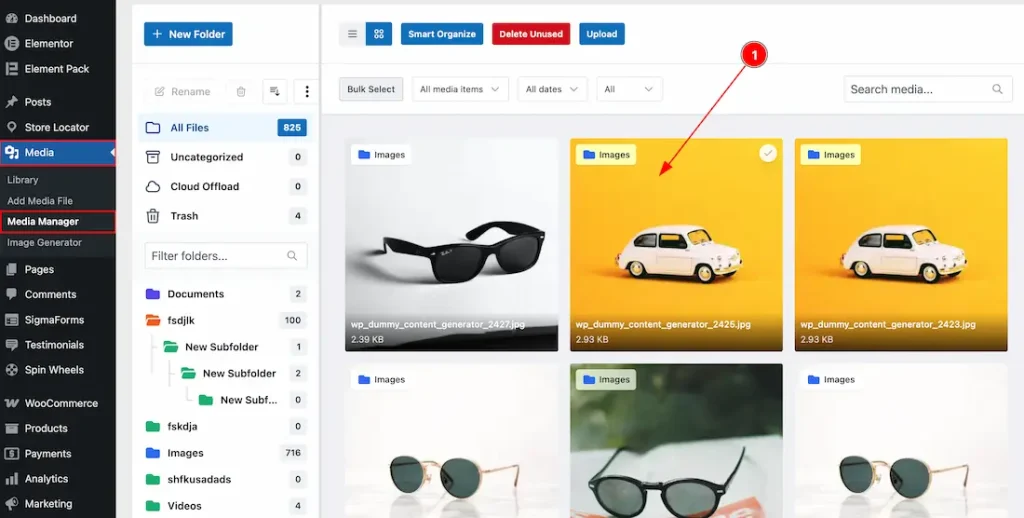1024x518 pixels.
Task: Click the Testimonials sidebar icon
Action: [x=11, y=345]
